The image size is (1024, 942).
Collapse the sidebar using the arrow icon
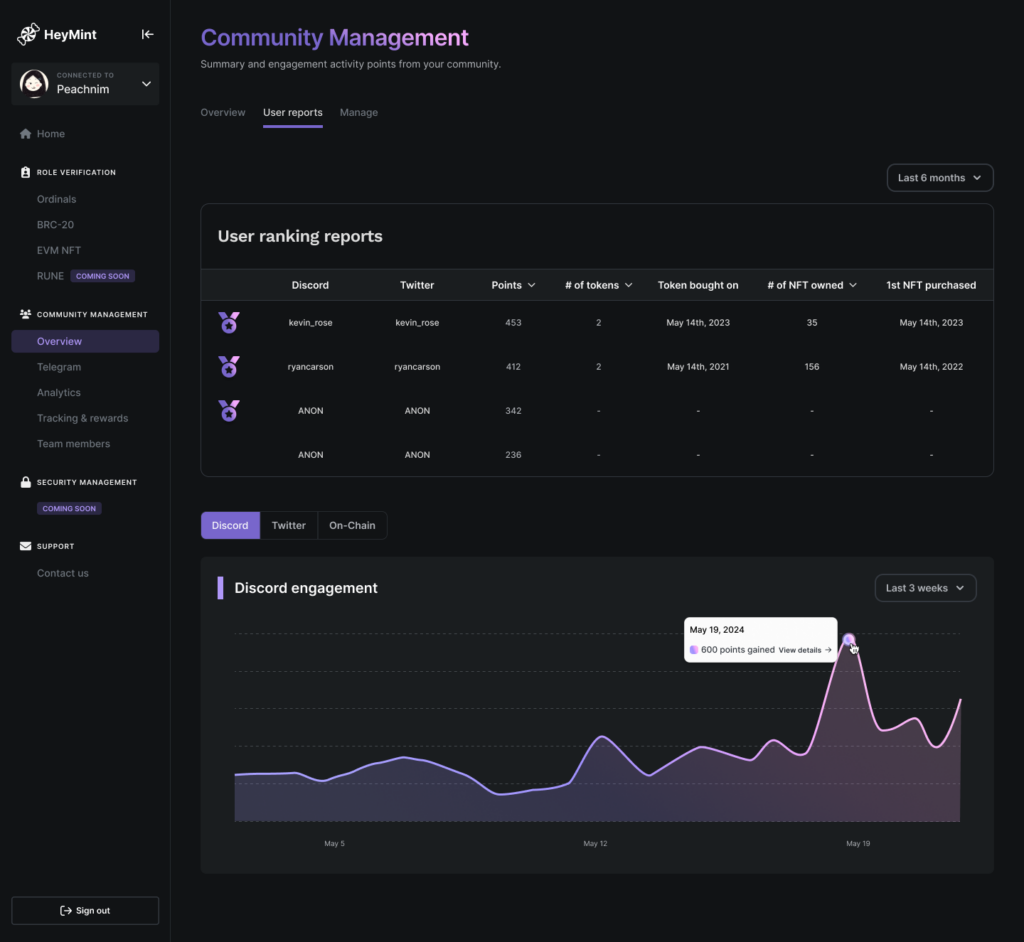[148, 34]
